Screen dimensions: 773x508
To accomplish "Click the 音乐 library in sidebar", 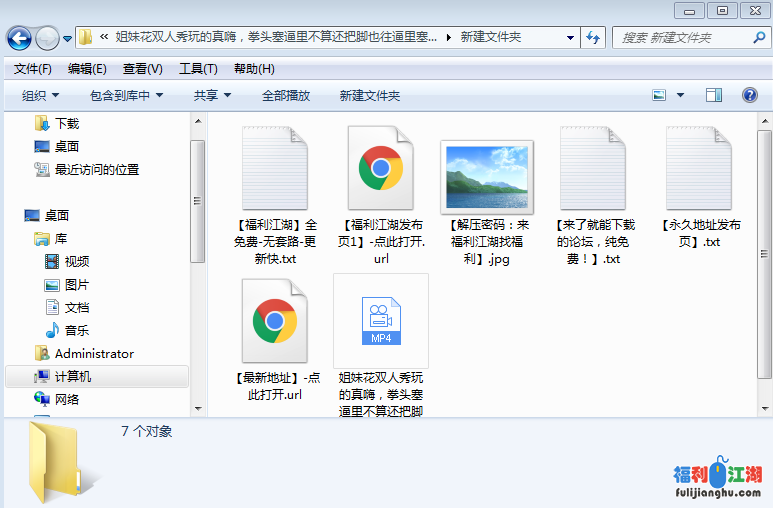I will point(76,330).
